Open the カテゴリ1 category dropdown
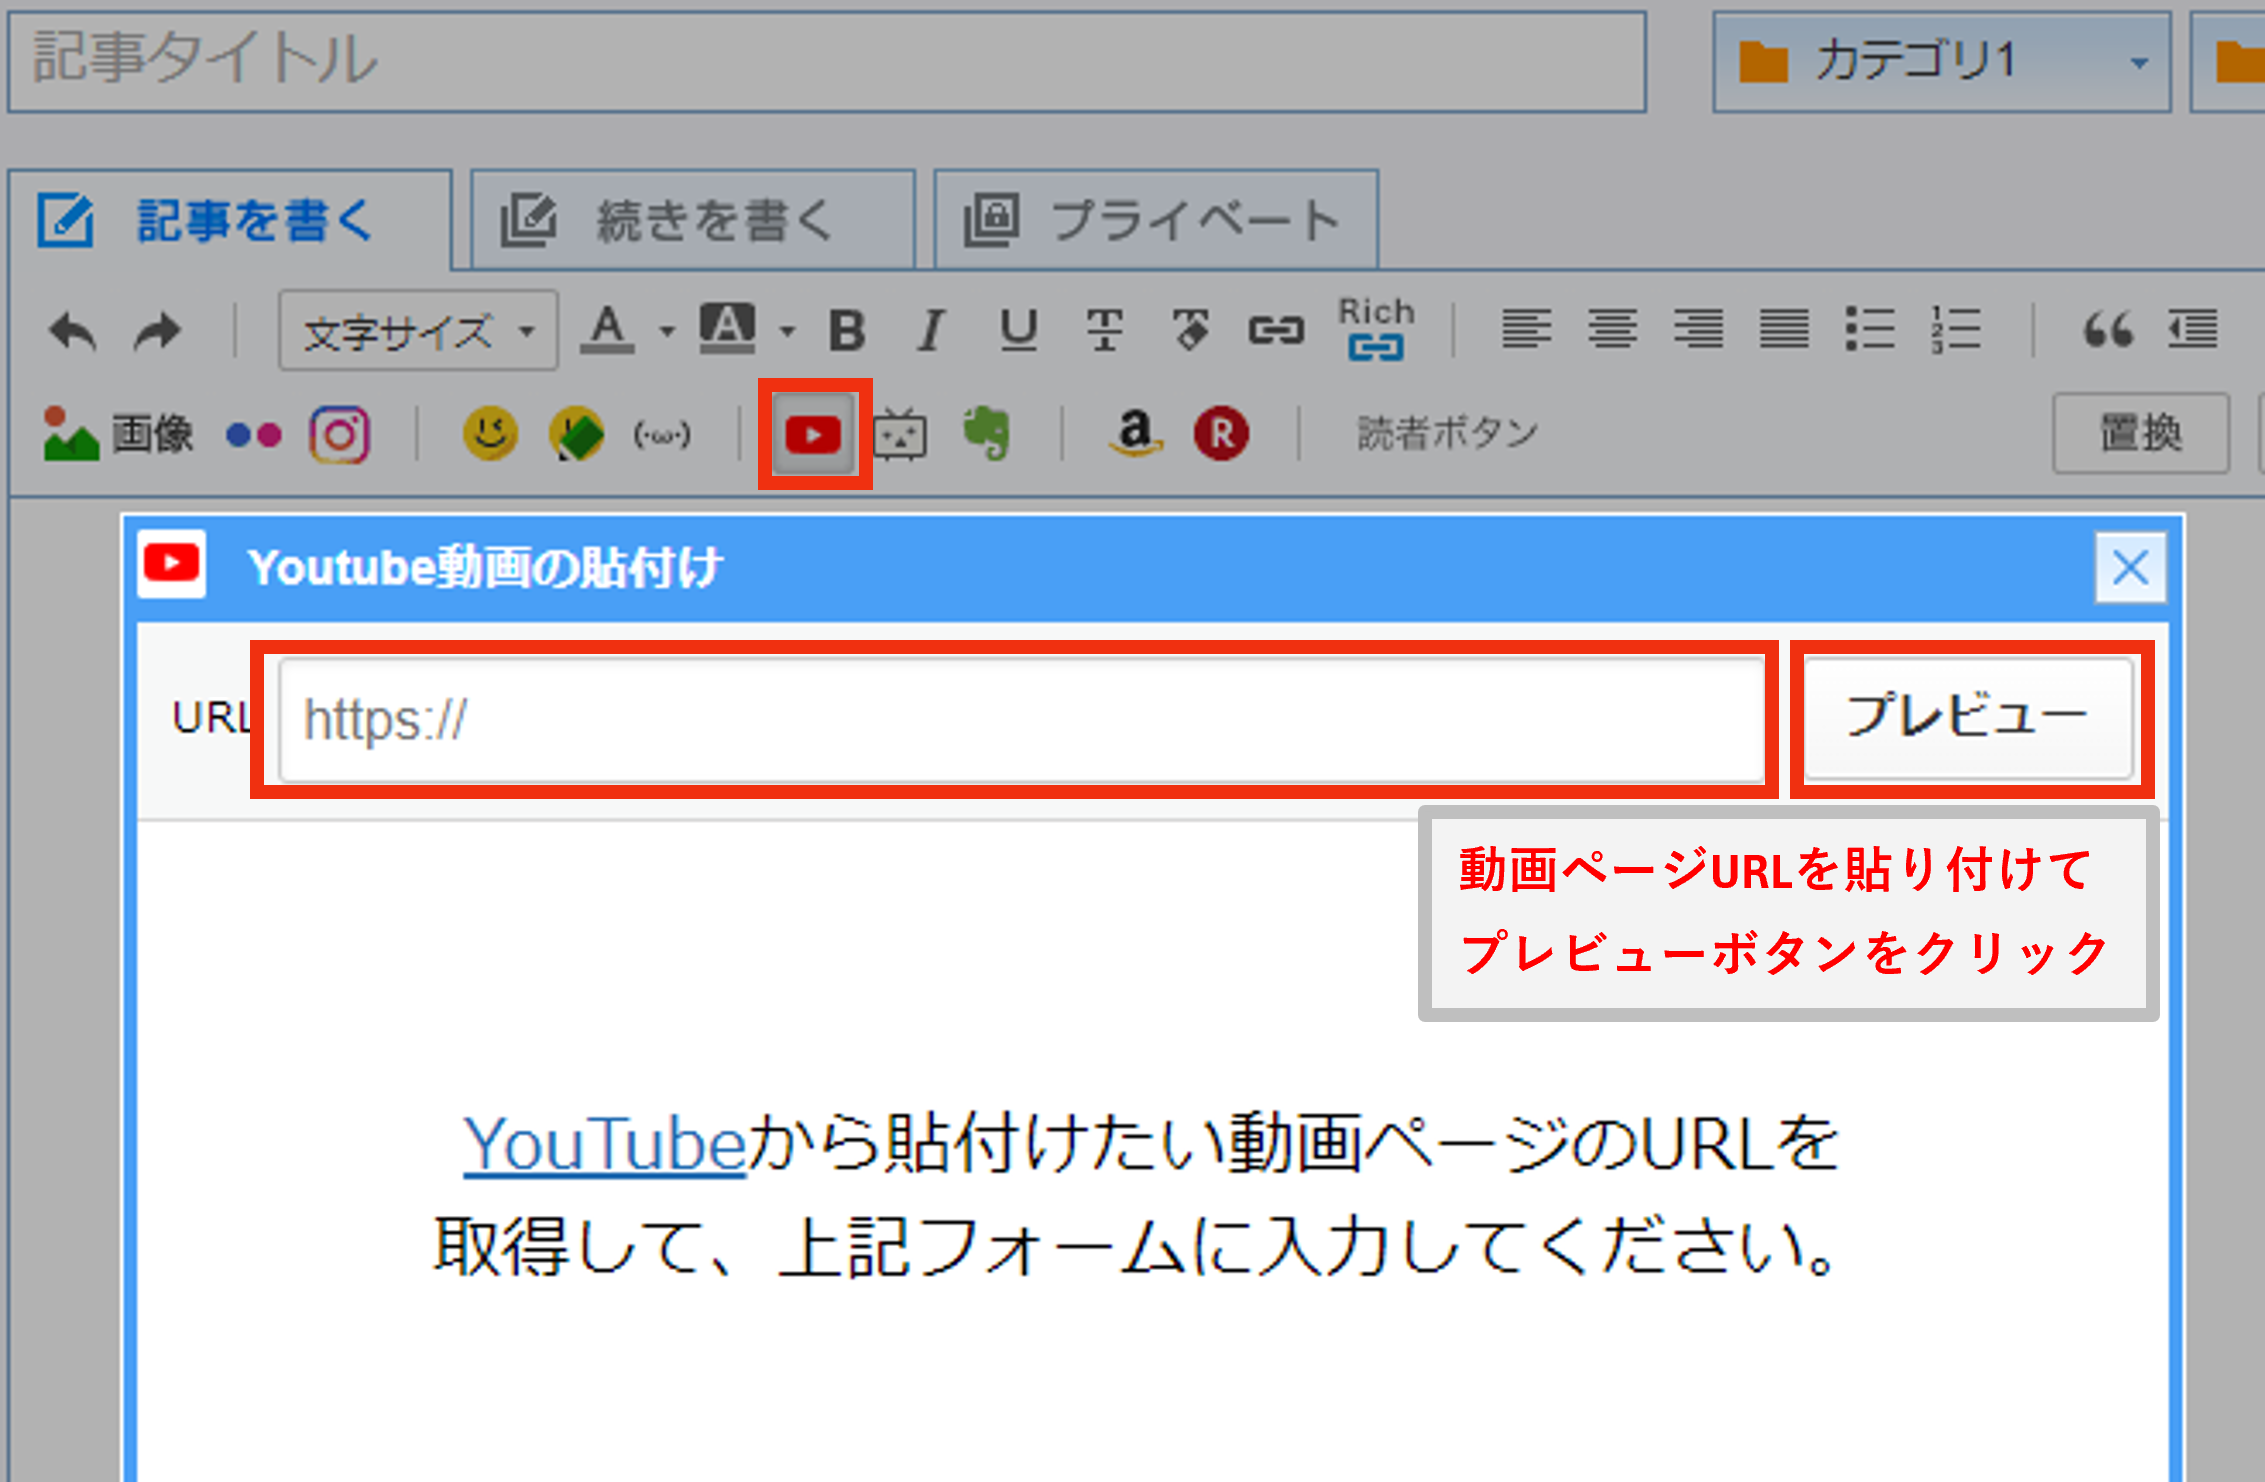Image resolution: width=2265 pixels, height=1482 pixels. [x=1942, y=62]
